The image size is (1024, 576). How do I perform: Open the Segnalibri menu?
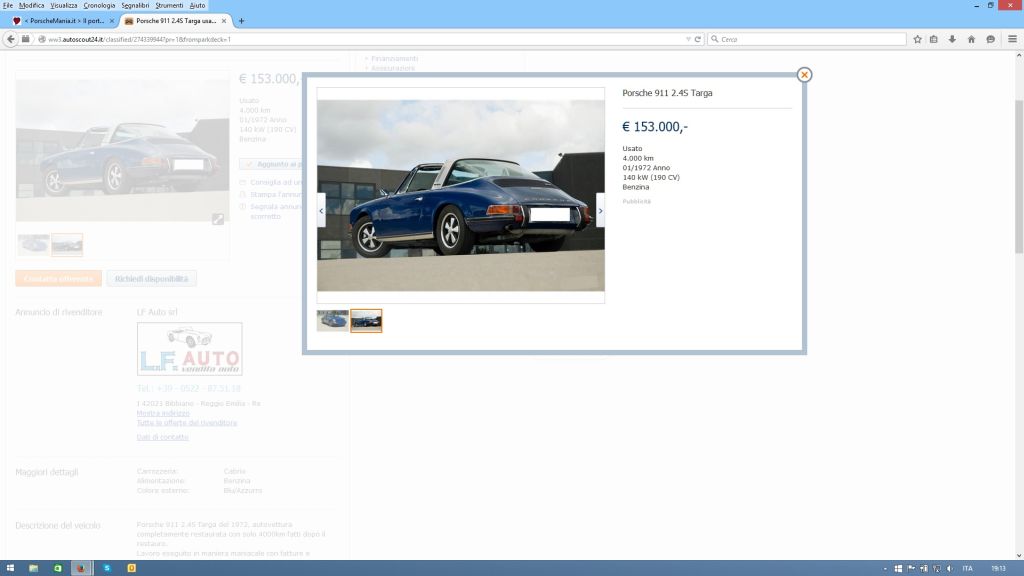pos(135,5)
